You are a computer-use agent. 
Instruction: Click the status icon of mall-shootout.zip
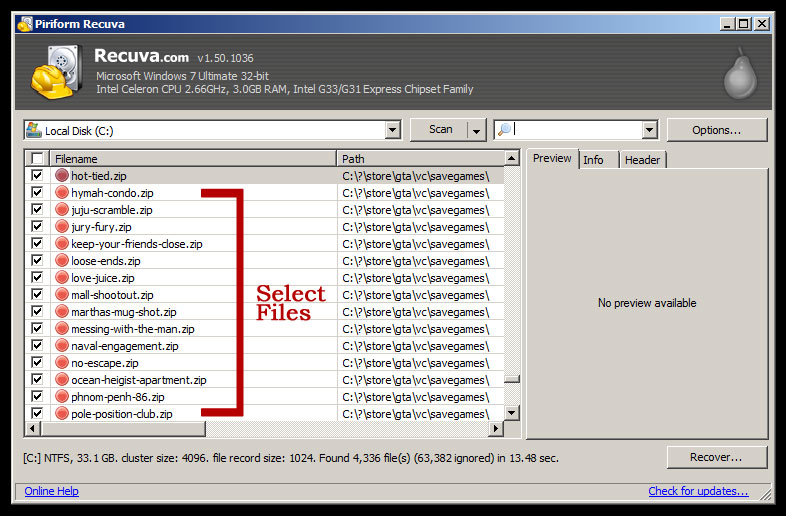[x=62, y=294]
